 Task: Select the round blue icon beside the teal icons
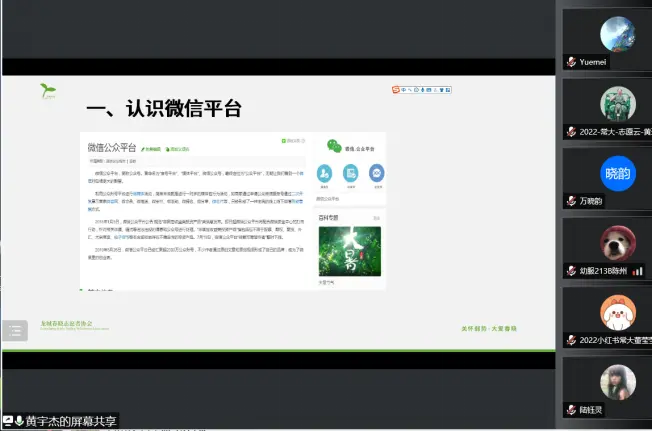[377, 173]
